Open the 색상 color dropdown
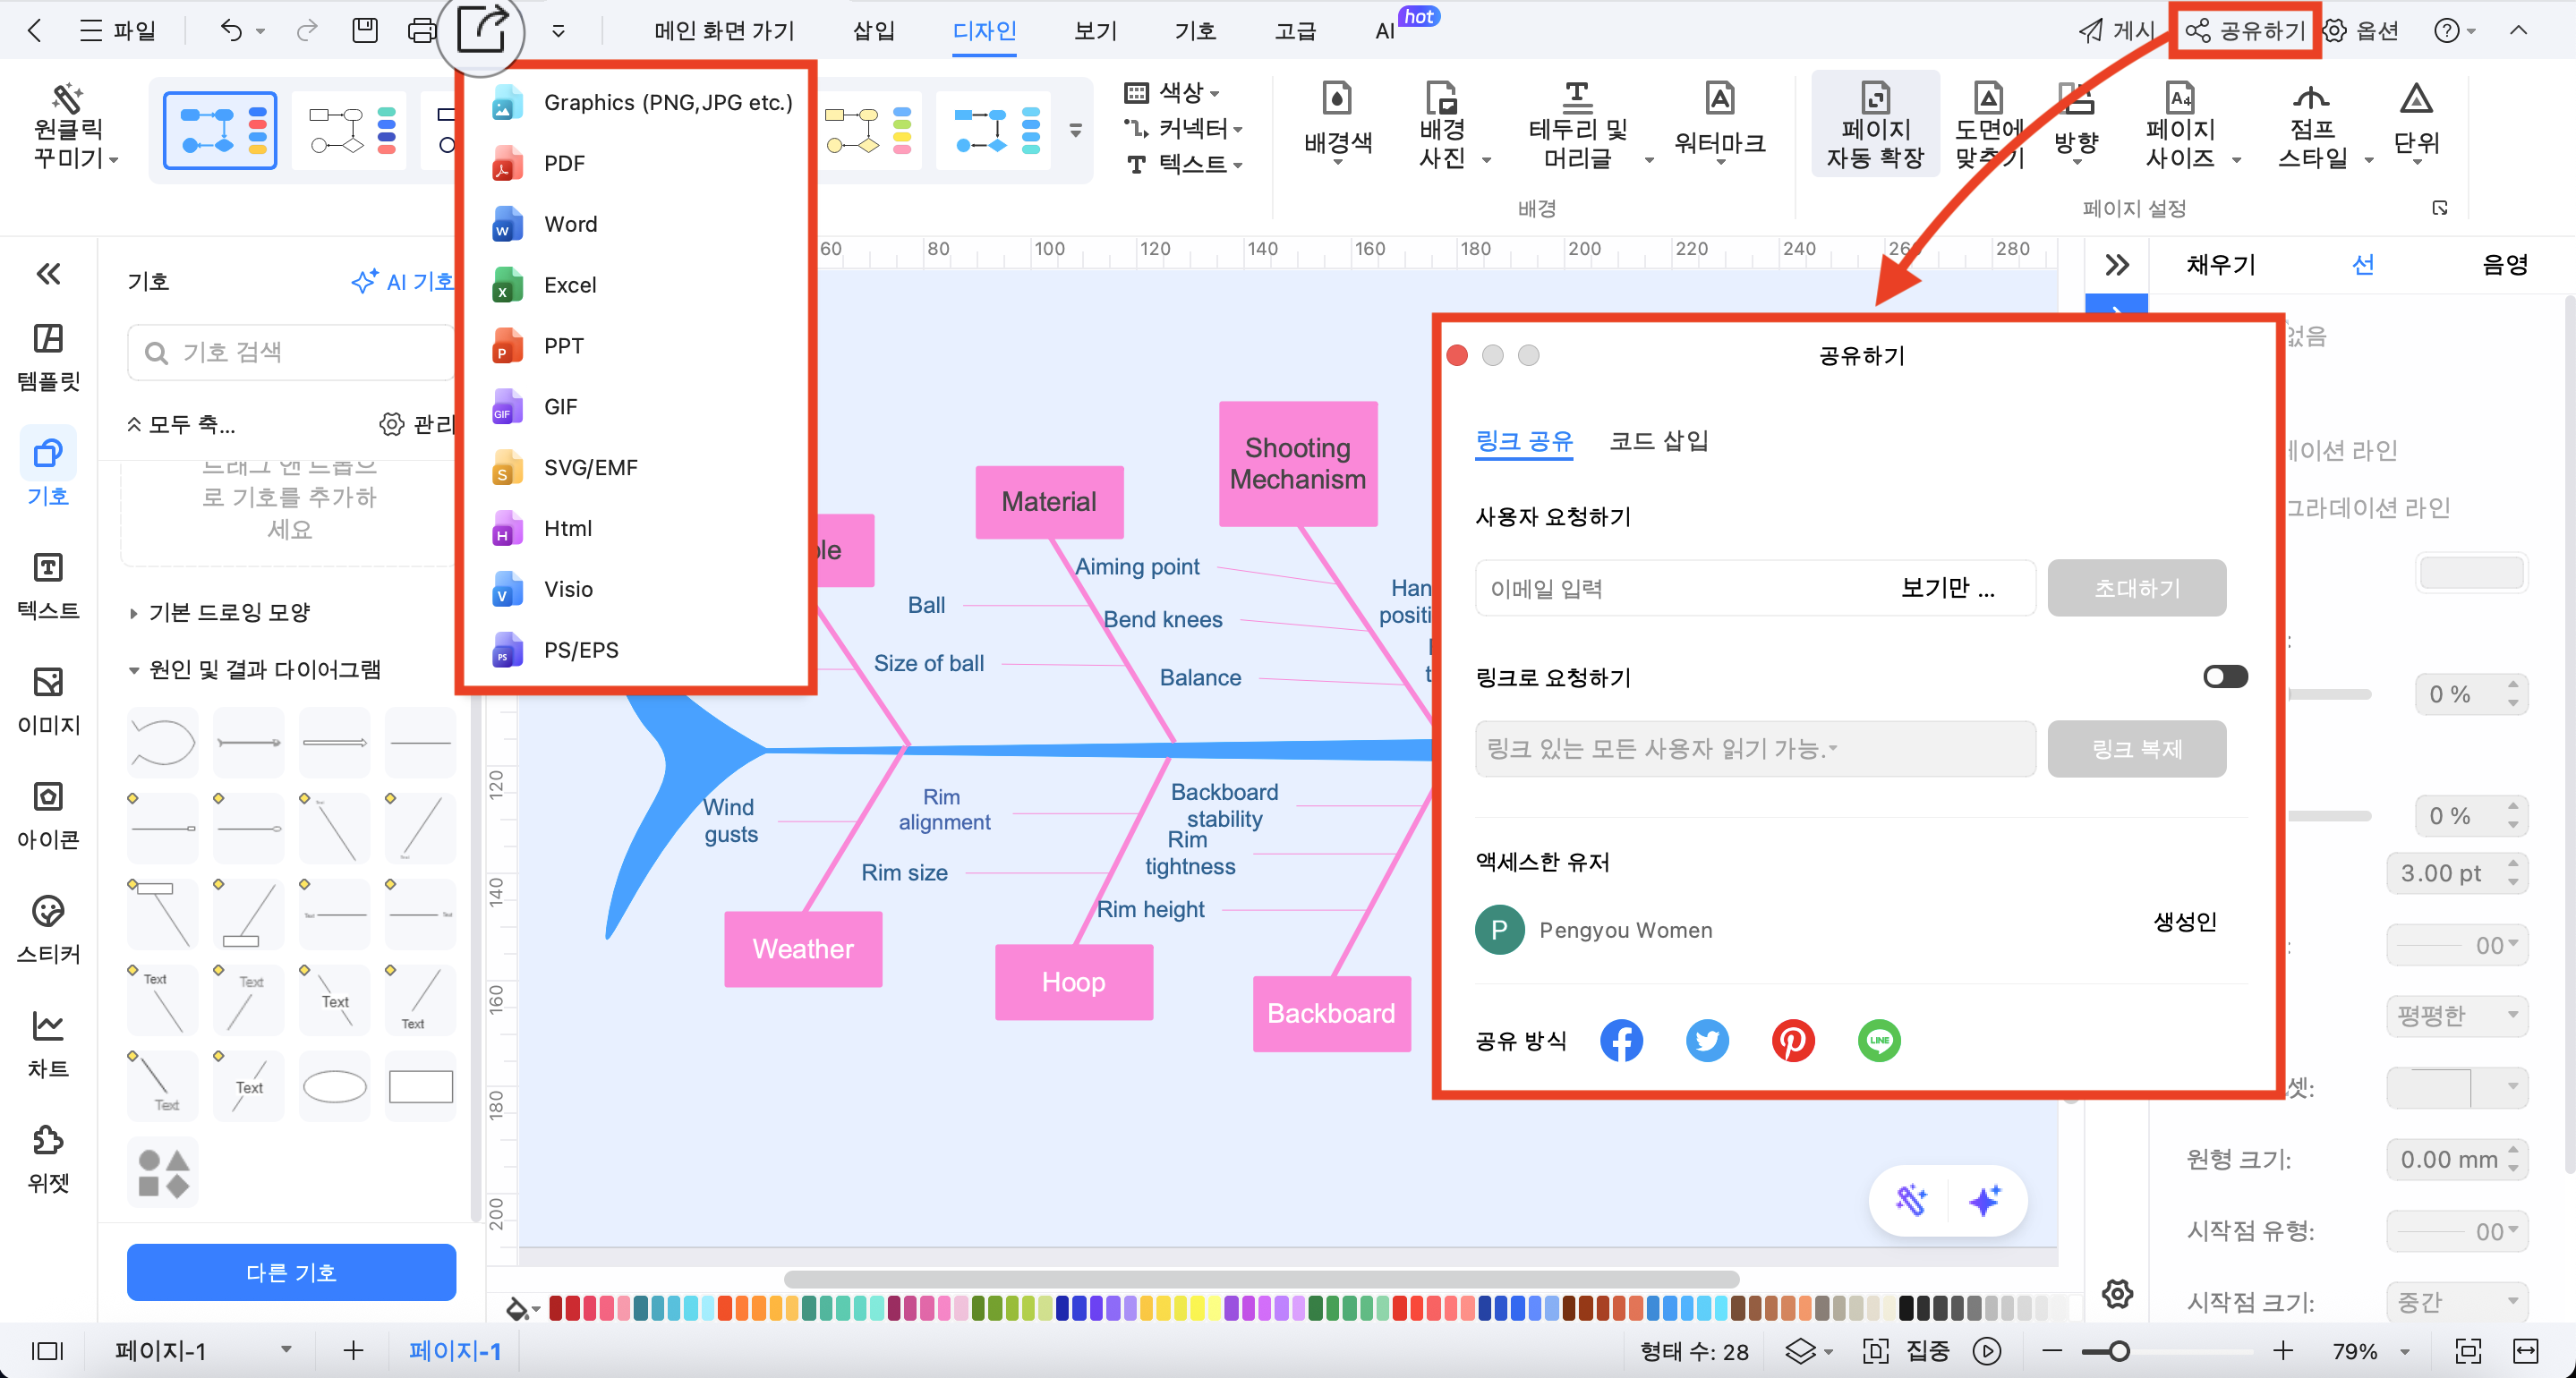Screen dimensions: 2576x1378 [x=1172, y=93]
